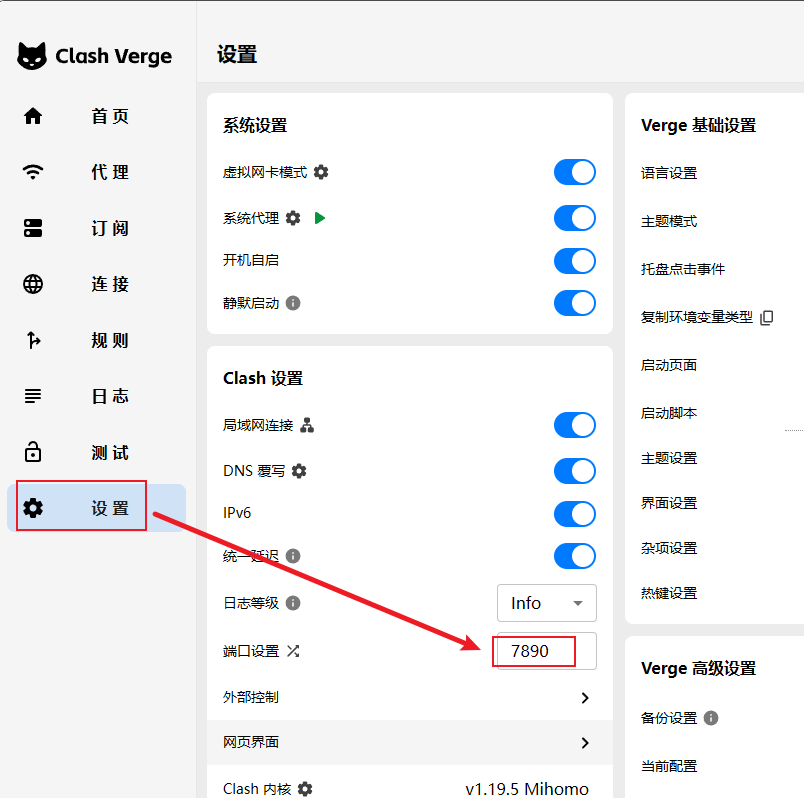Image resolution: width=804 pixels, height=798 pixels.
Task: Open gear settings for DNS 覆写
Action: click(x=299, y=471)
